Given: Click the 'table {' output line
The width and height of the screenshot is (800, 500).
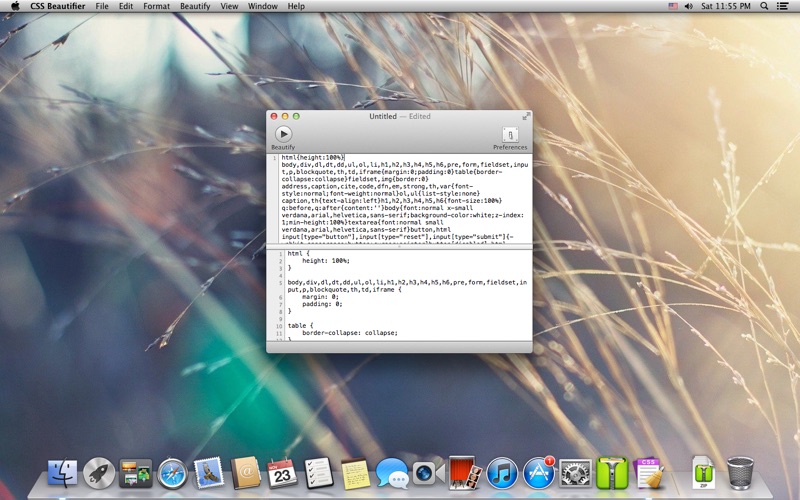Looking at the screenshot, I should [300, 326].
